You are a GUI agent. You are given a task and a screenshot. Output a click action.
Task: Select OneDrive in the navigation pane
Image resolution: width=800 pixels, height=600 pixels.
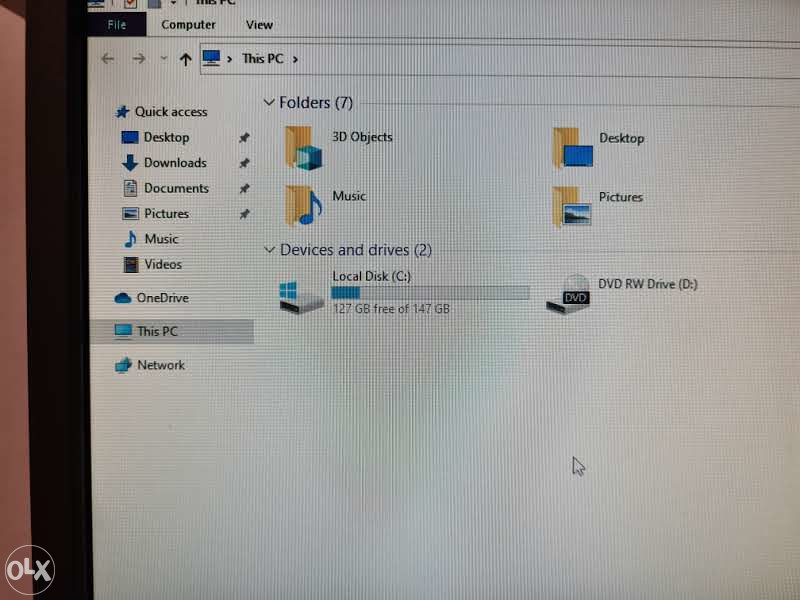pos(162,297)
